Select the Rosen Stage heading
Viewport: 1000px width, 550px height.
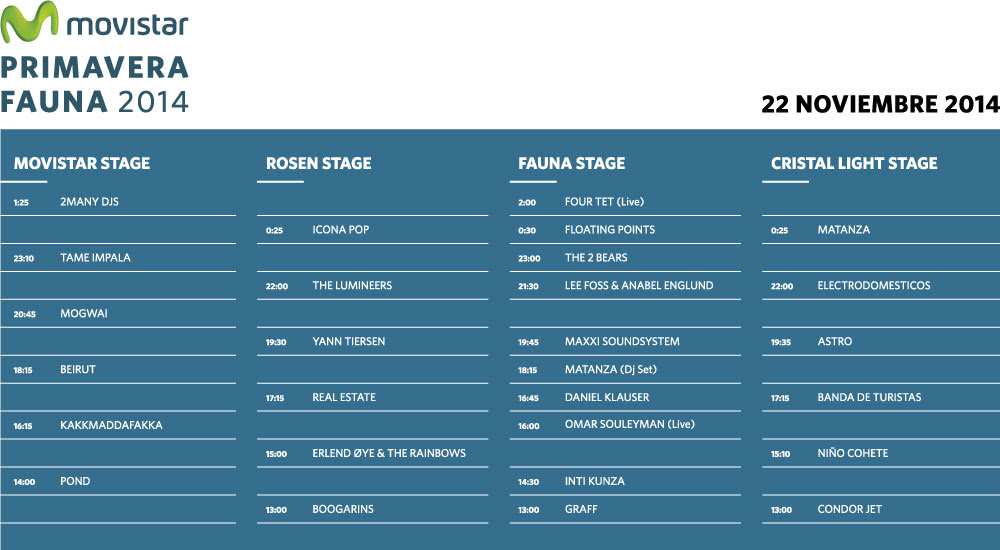[319, 163]
